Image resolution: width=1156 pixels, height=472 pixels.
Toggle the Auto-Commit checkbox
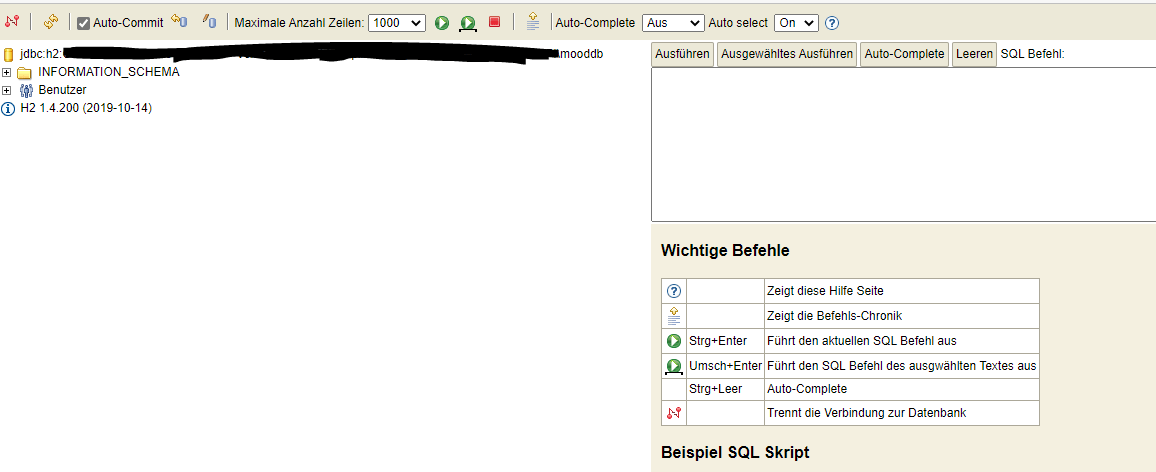coord(83,23)
